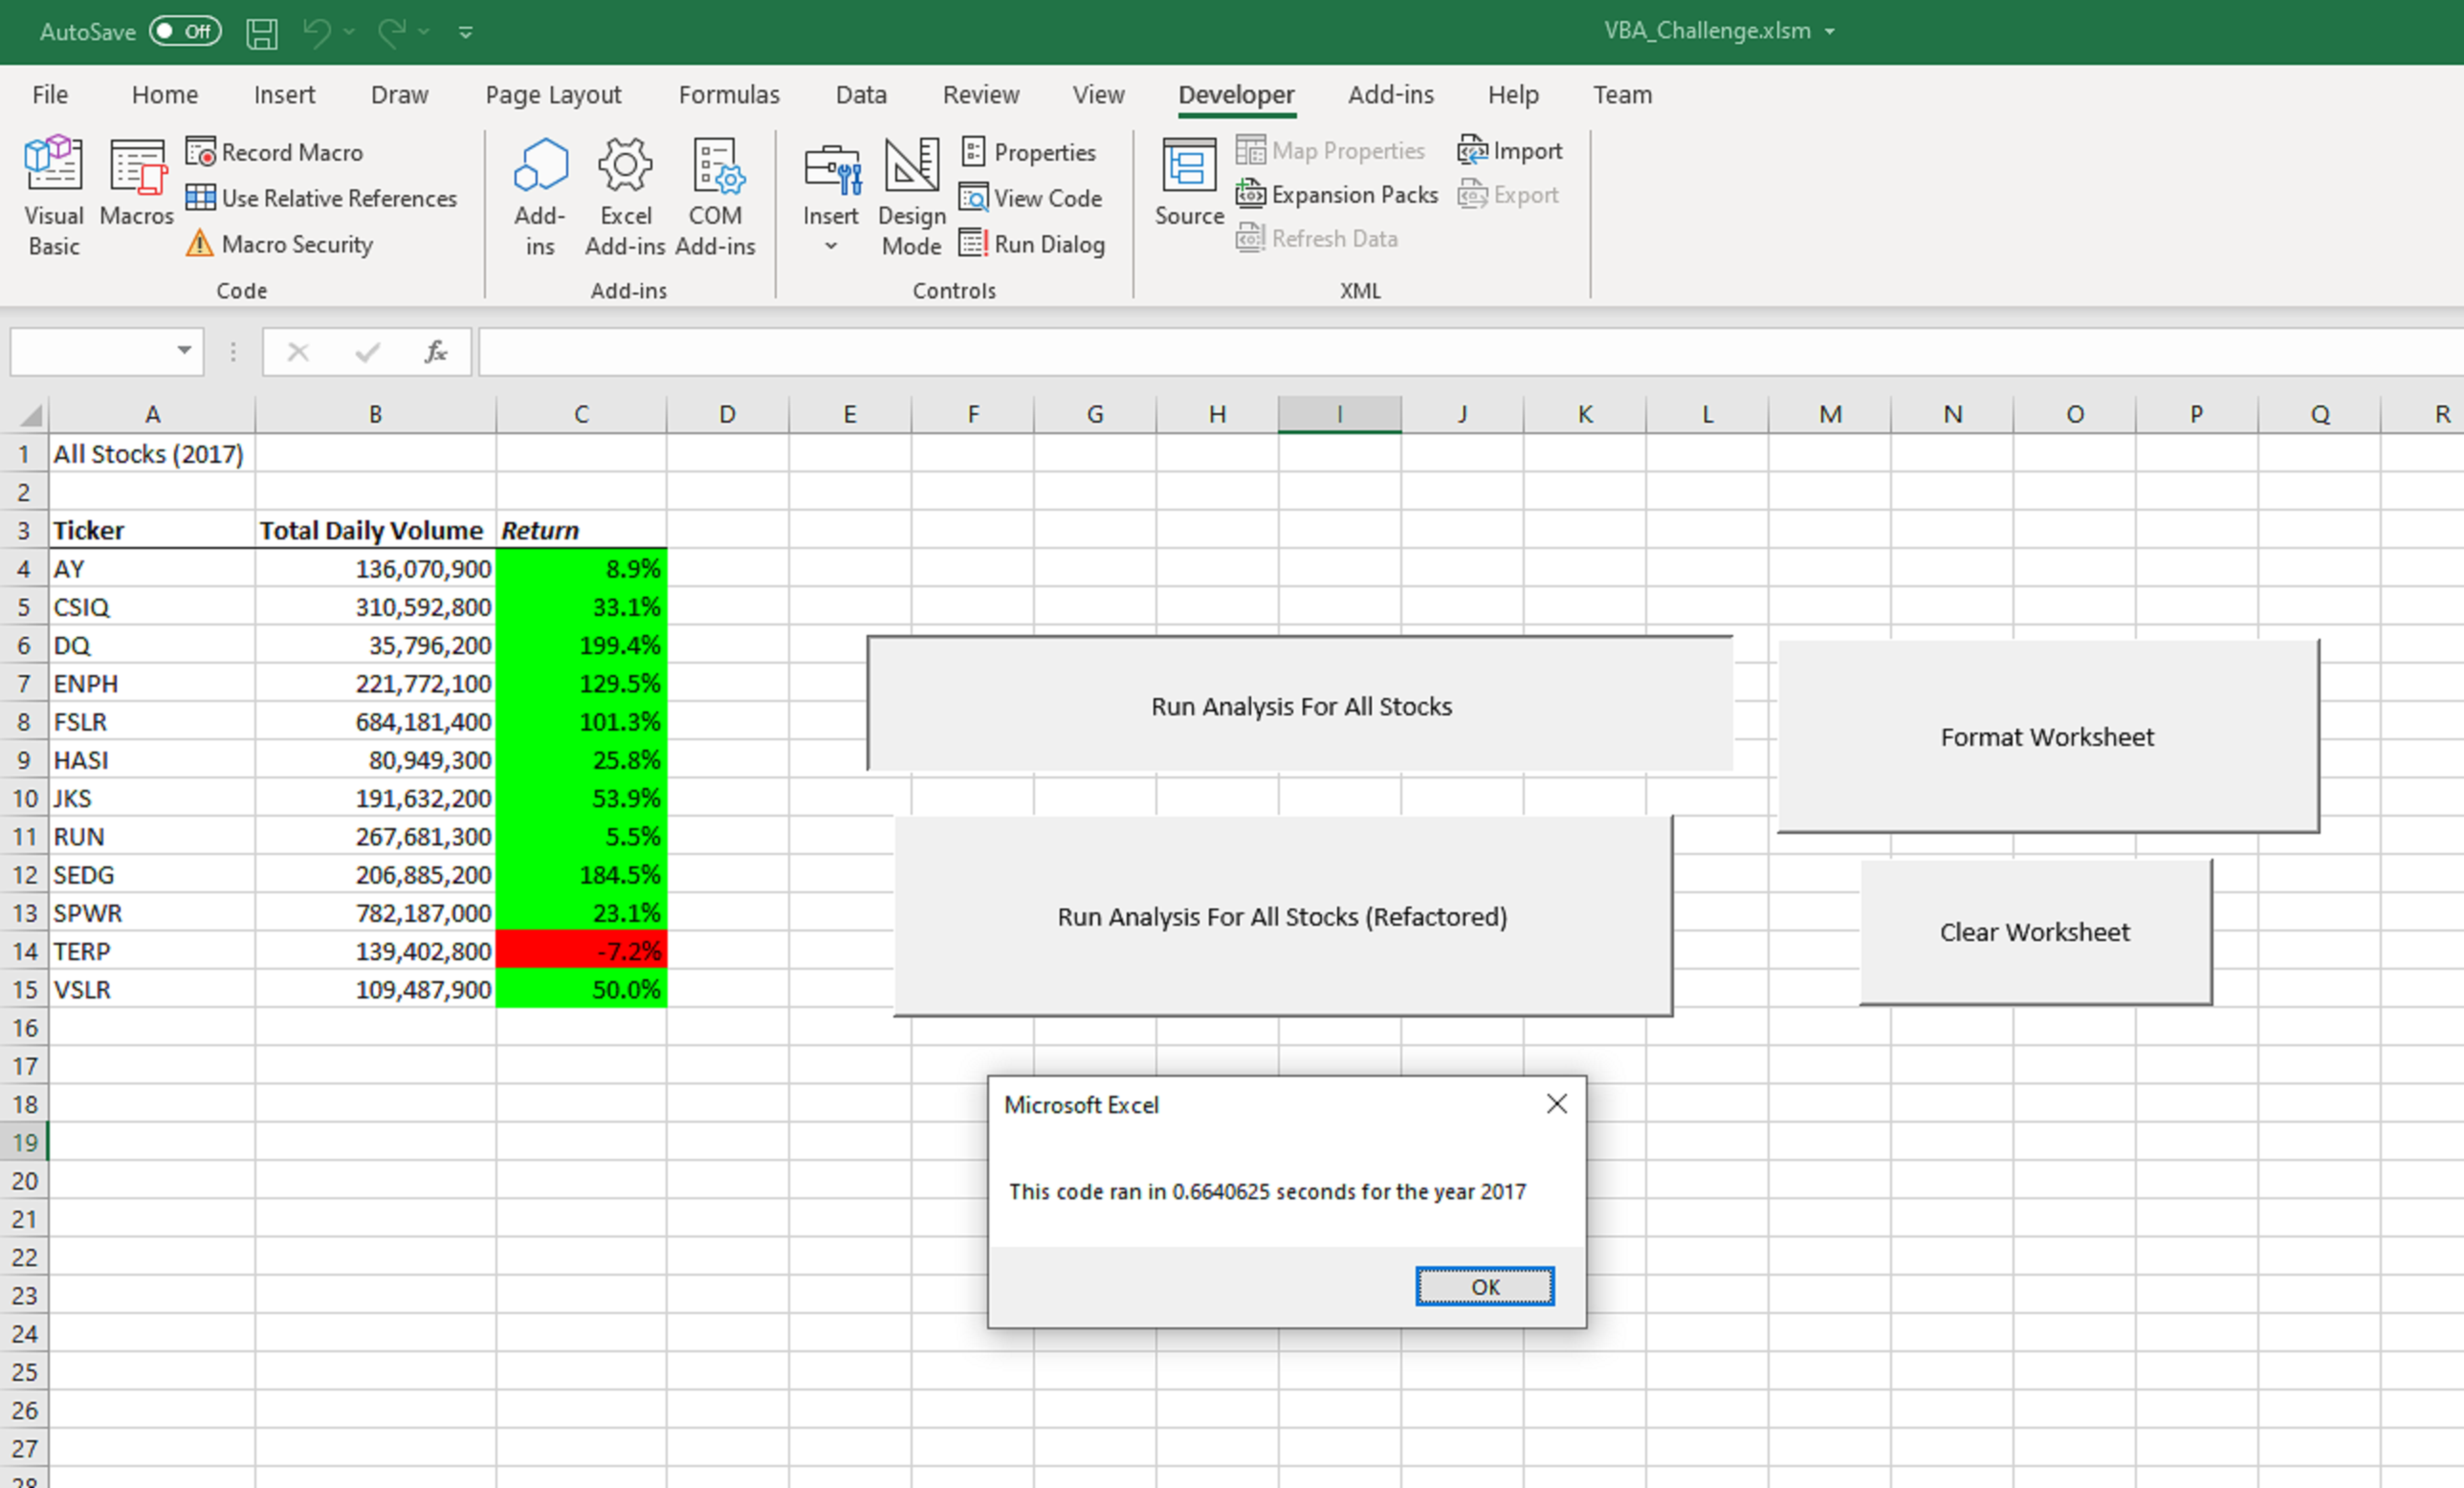The image size is (2464, 1488).
Task: Expand the Undo history dropdown
Action: coord(349,32)
